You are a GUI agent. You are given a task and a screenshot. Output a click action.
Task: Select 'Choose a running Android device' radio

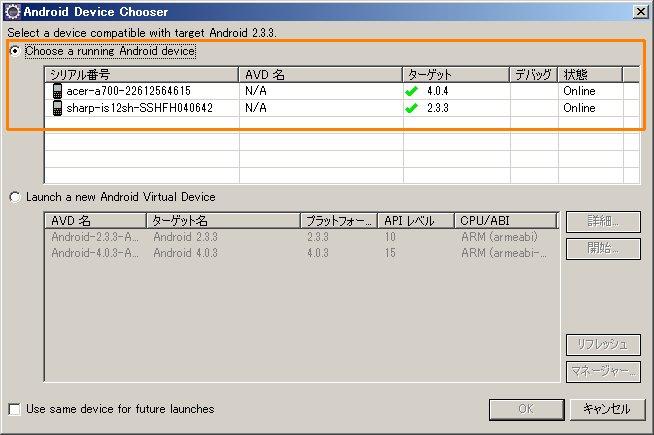click(15, 51)
